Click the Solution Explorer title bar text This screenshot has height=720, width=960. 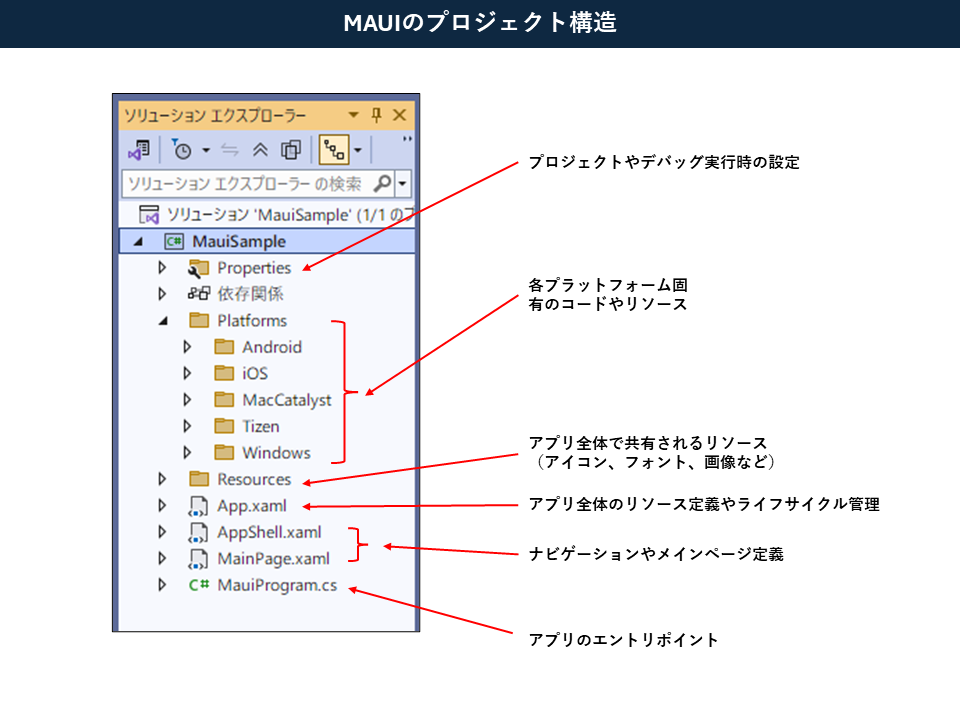click(215, 115)
